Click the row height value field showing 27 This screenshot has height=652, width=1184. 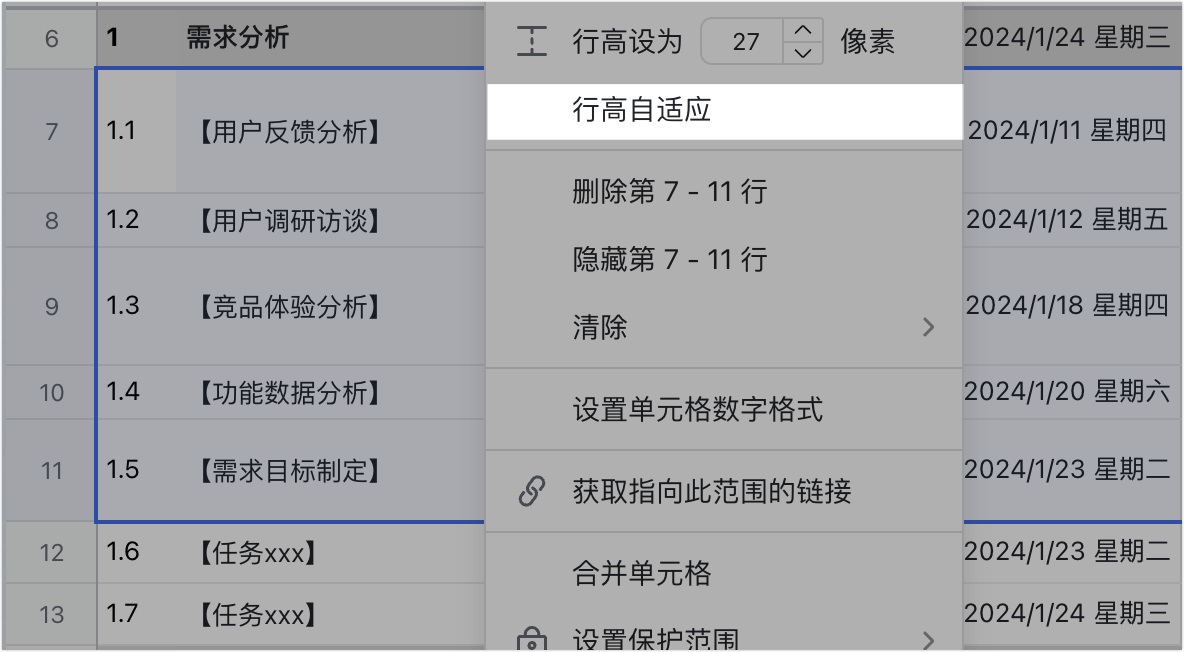pyautogui.click(x=745, y=41)
